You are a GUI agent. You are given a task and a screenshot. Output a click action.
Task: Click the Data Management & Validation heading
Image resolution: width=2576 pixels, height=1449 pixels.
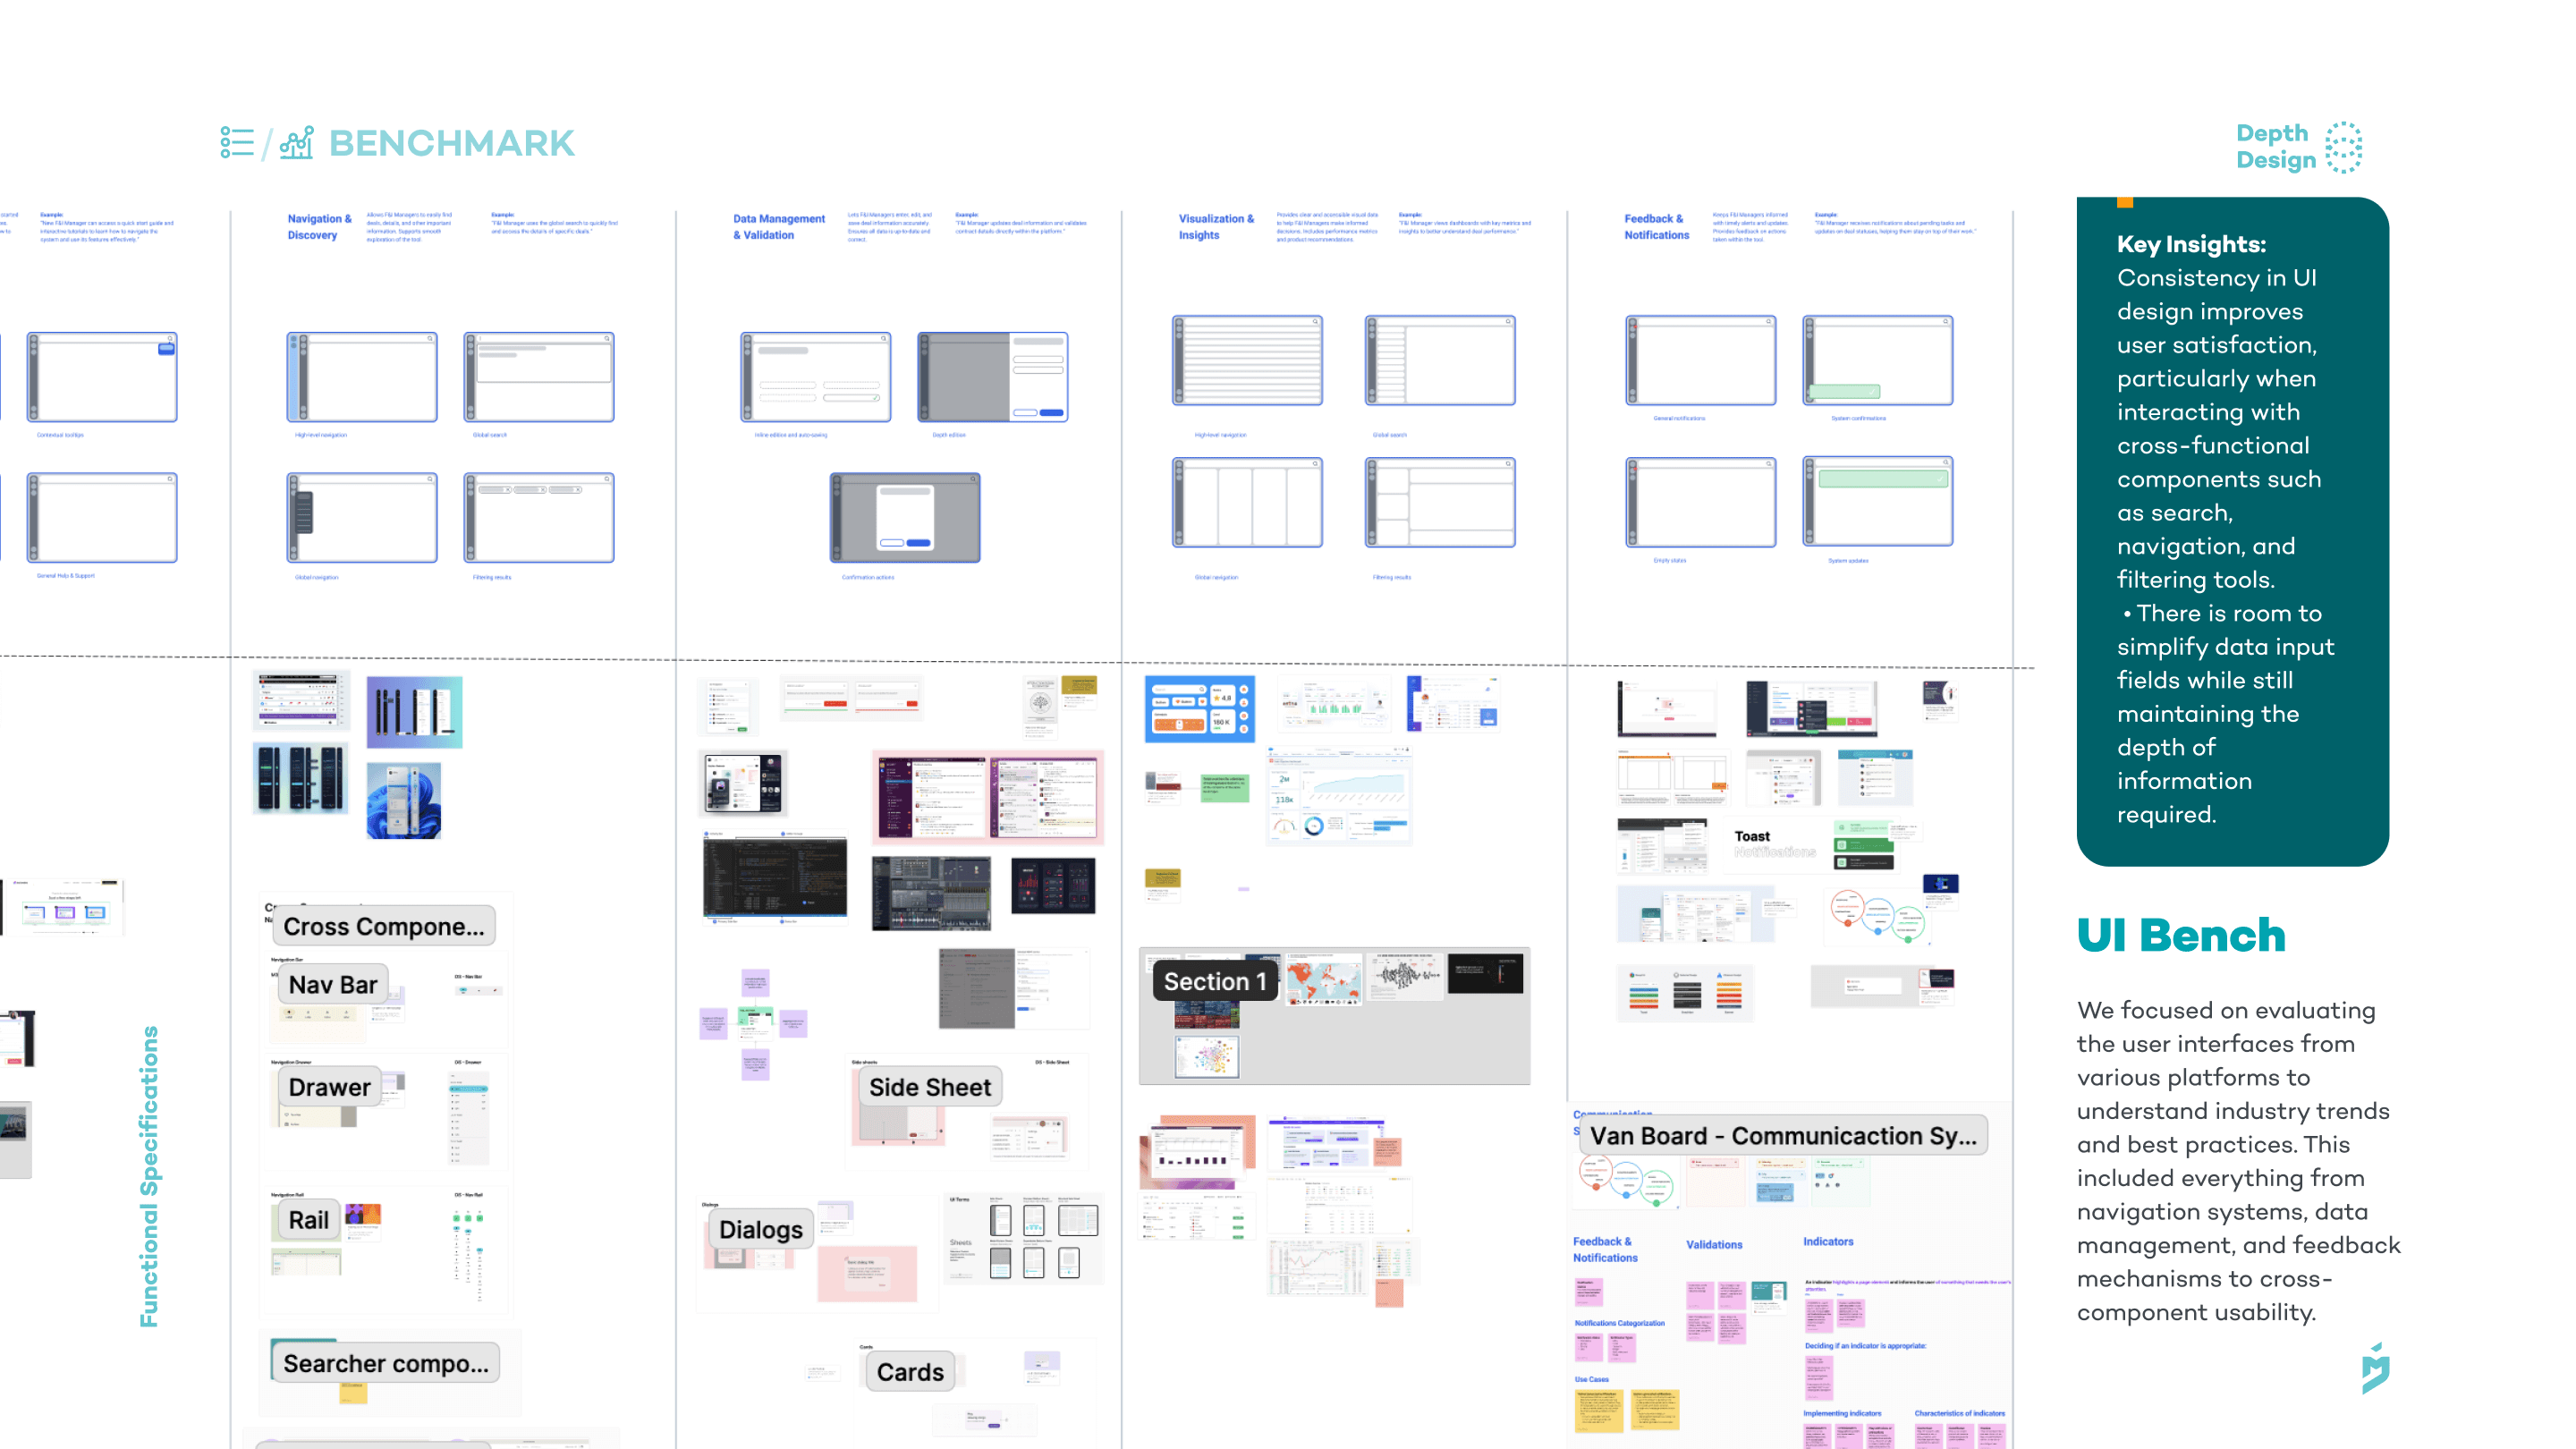coord(779,227)
